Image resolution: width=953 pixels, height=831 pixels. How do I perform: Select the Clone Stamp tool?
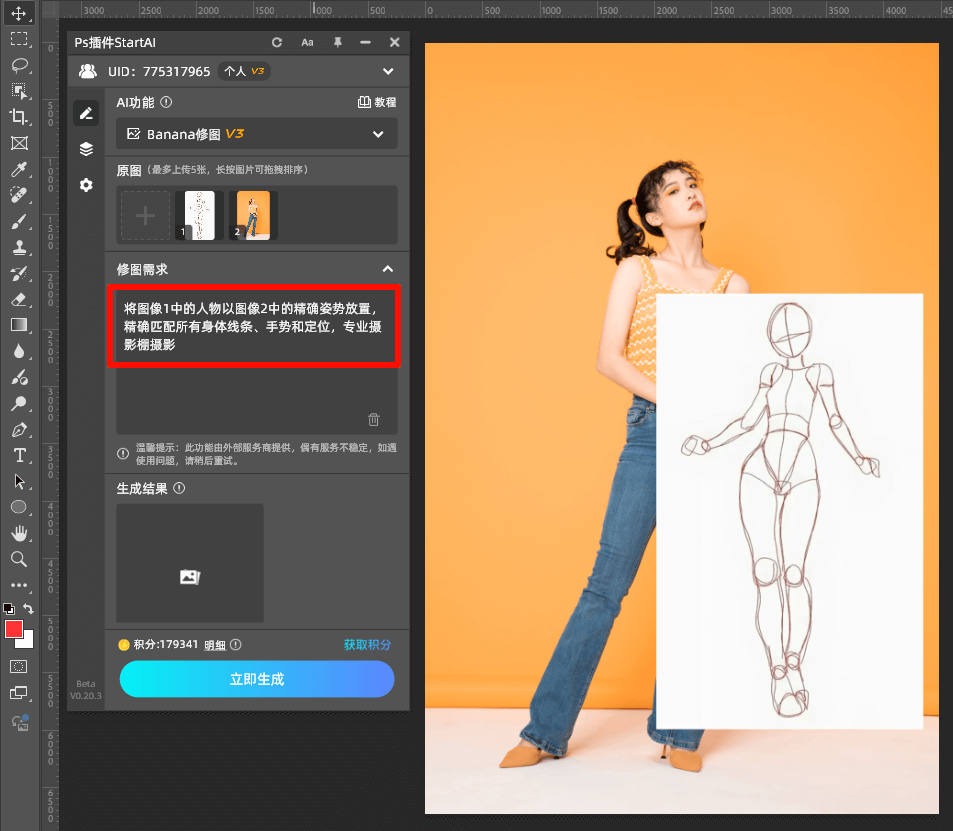pos(19,246)
